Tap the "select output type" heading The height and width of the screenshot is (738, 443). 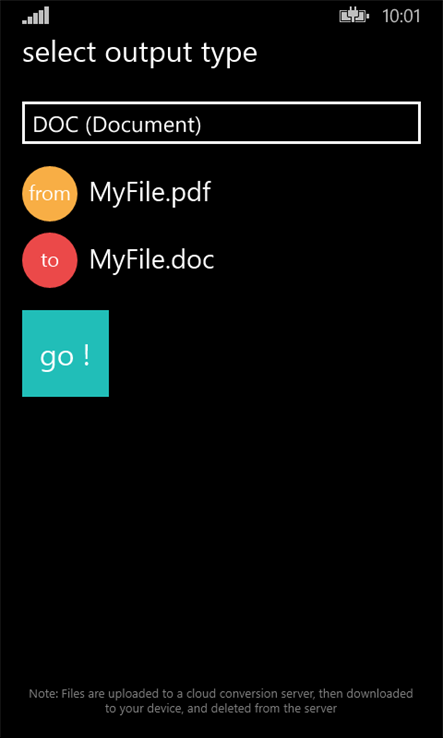(140, 54)
